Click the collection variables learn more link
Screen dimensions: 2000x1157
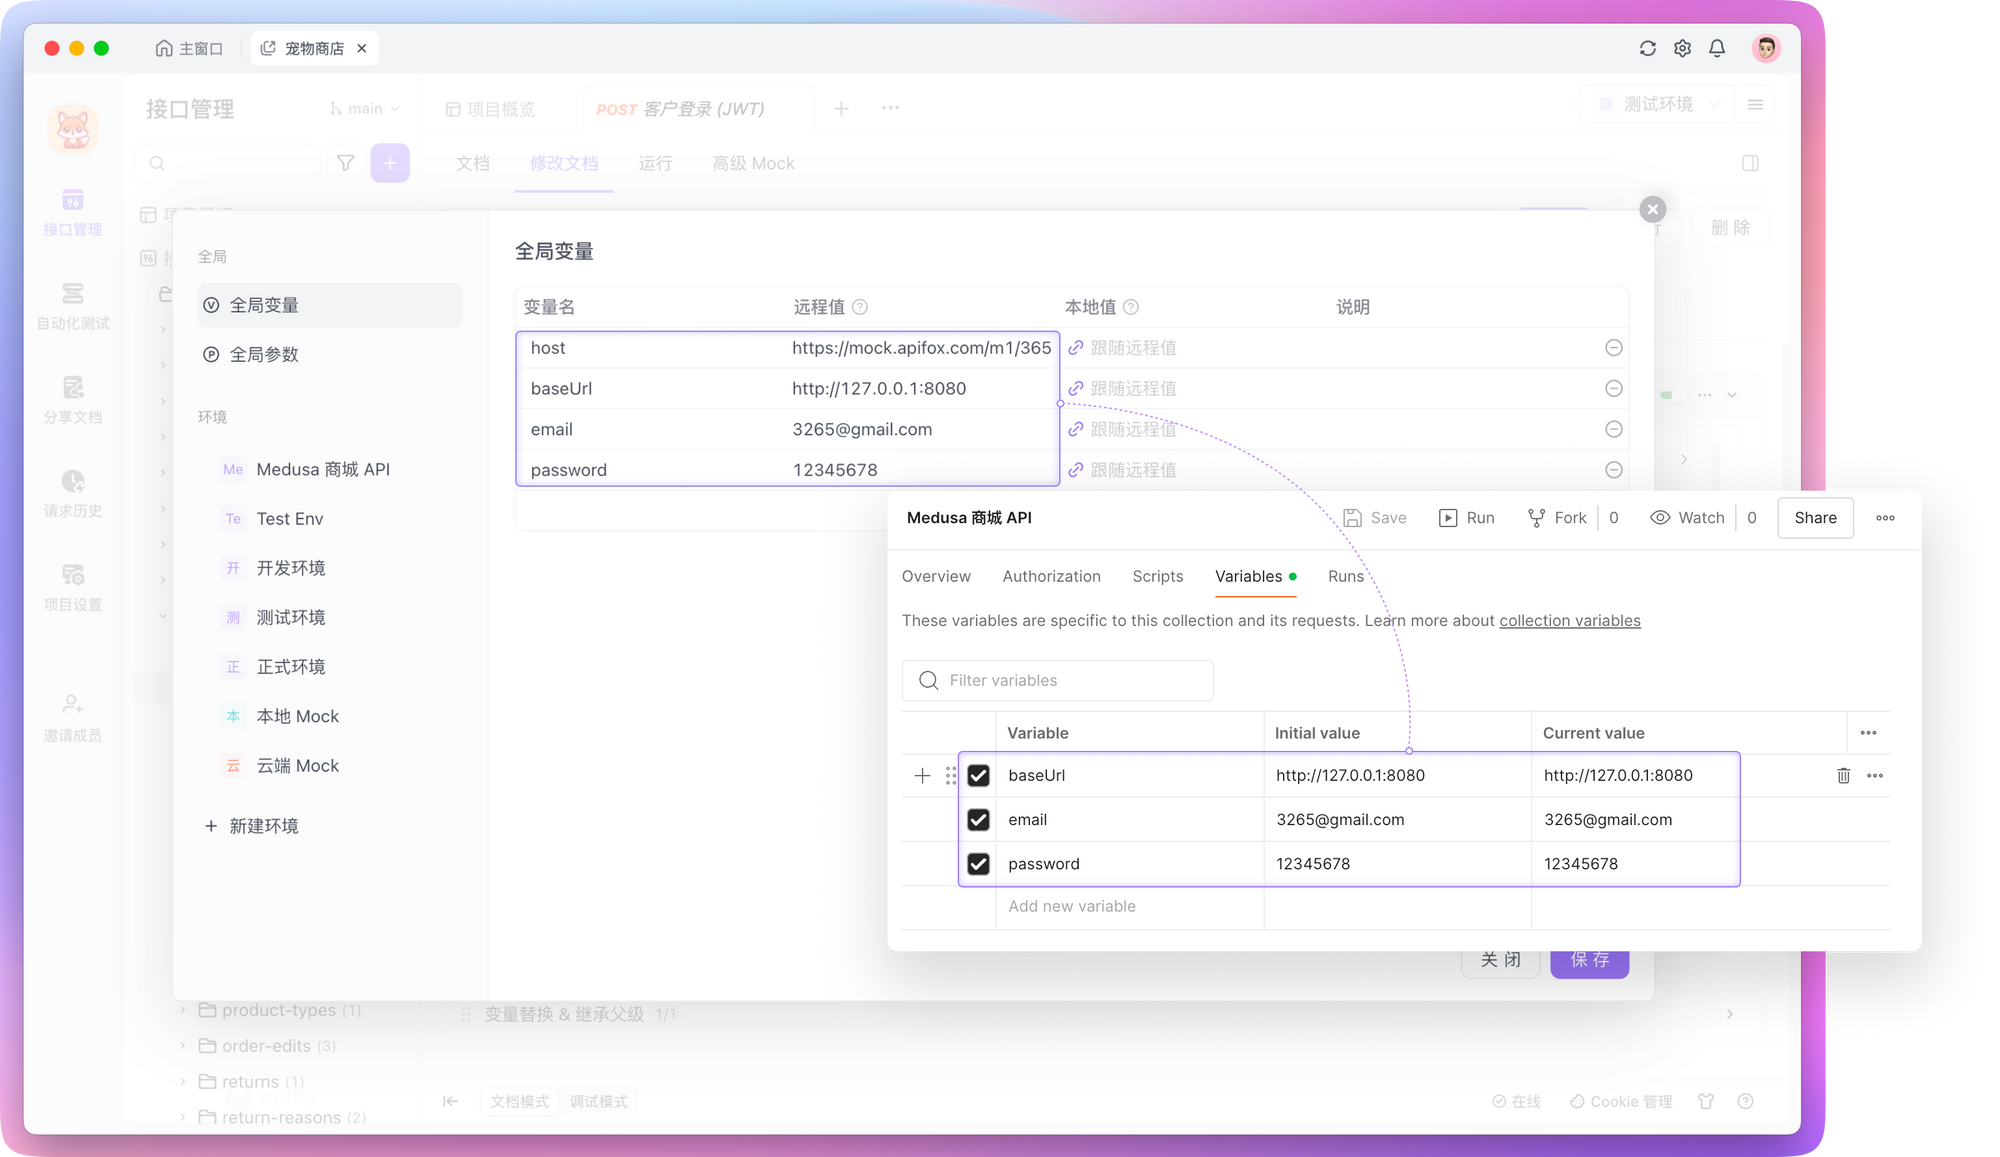point(1570,618)
